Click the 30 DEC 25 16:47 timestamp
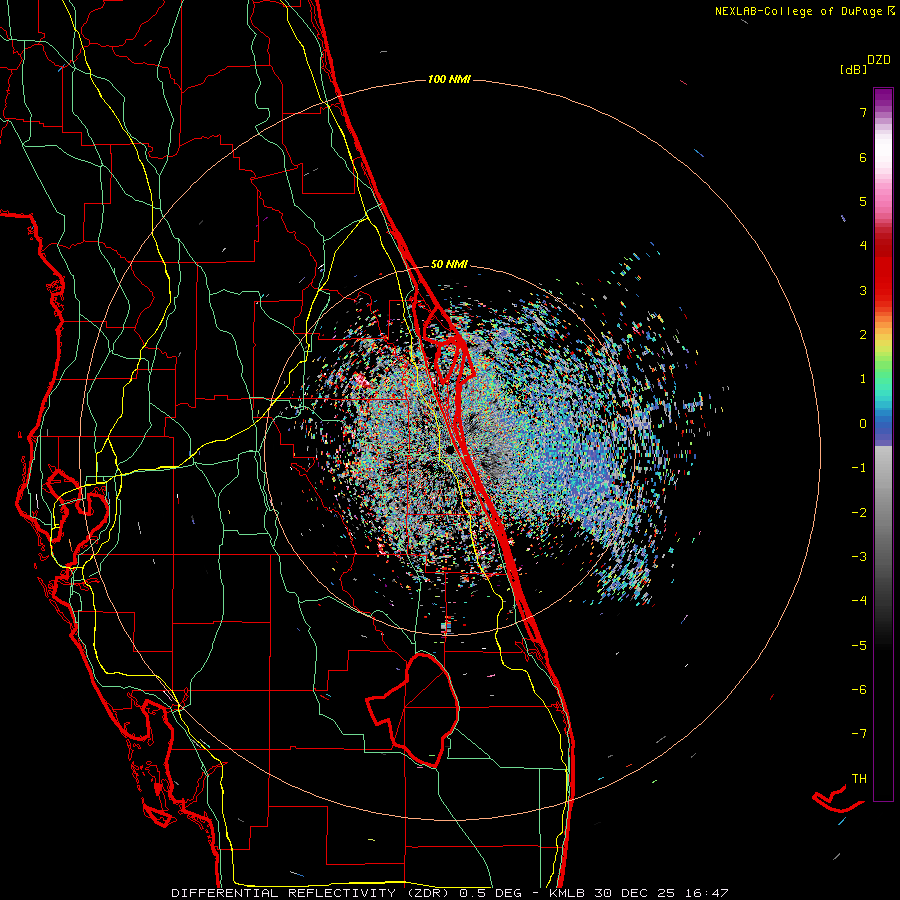900x900 pixels. coord(661,893)
